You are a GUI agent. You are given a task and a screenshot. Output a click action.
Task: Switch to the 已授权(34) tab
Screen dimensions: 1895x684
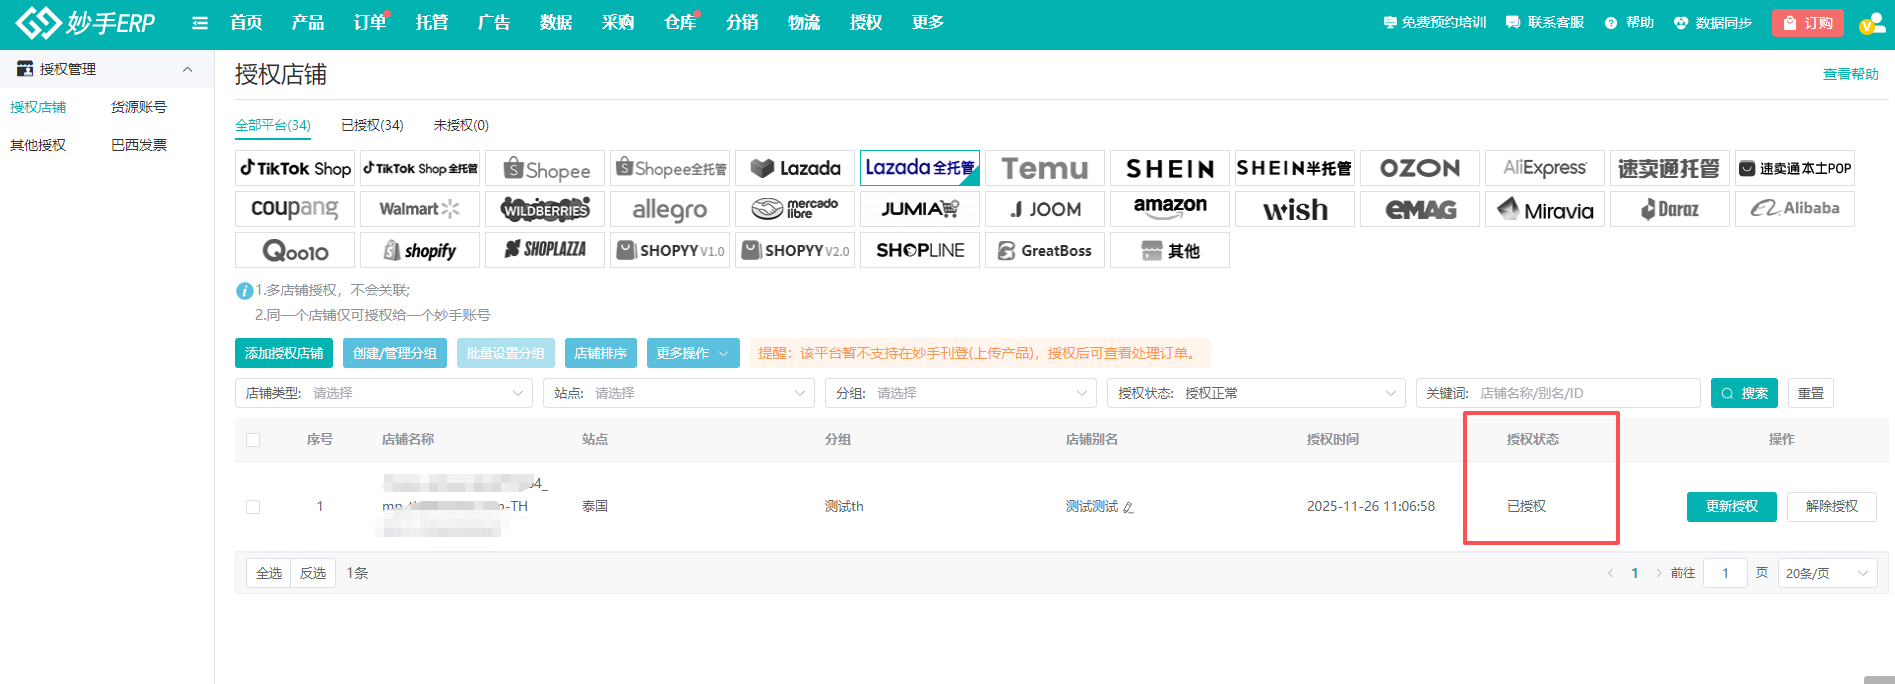point(372,125)
